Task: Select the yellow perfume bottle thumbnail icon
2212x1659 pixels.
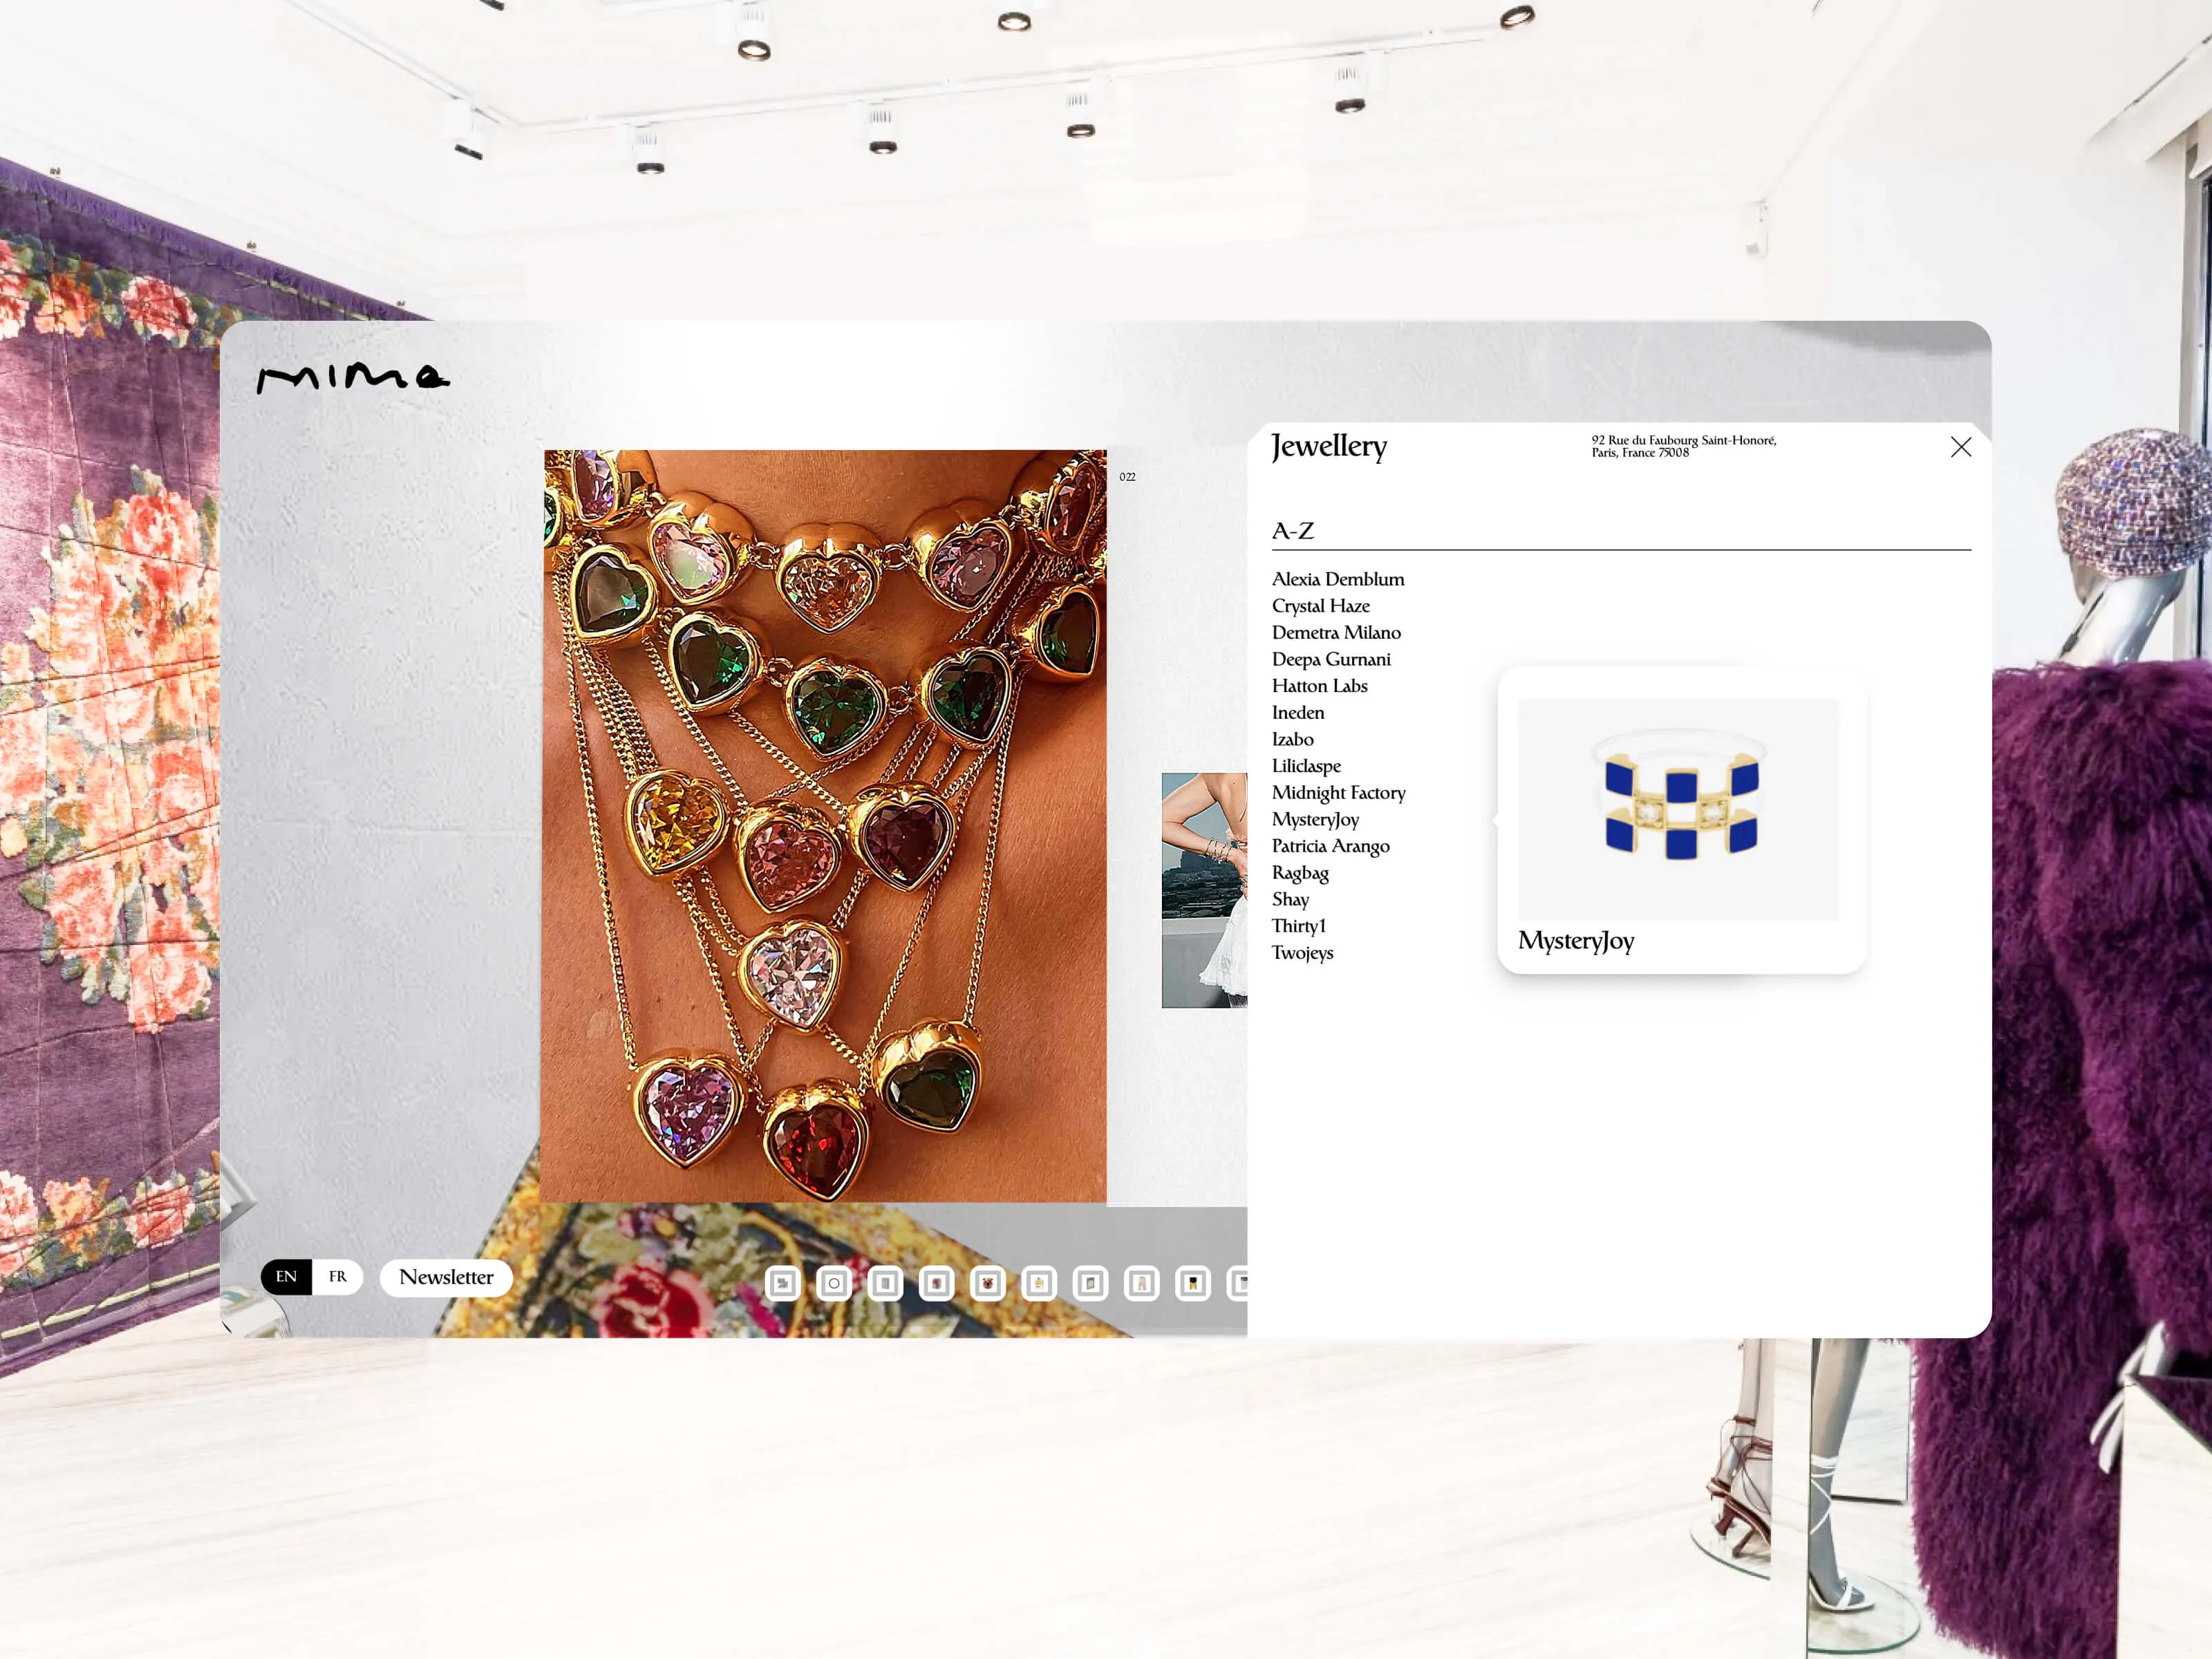Action: coord(1039,1283)
